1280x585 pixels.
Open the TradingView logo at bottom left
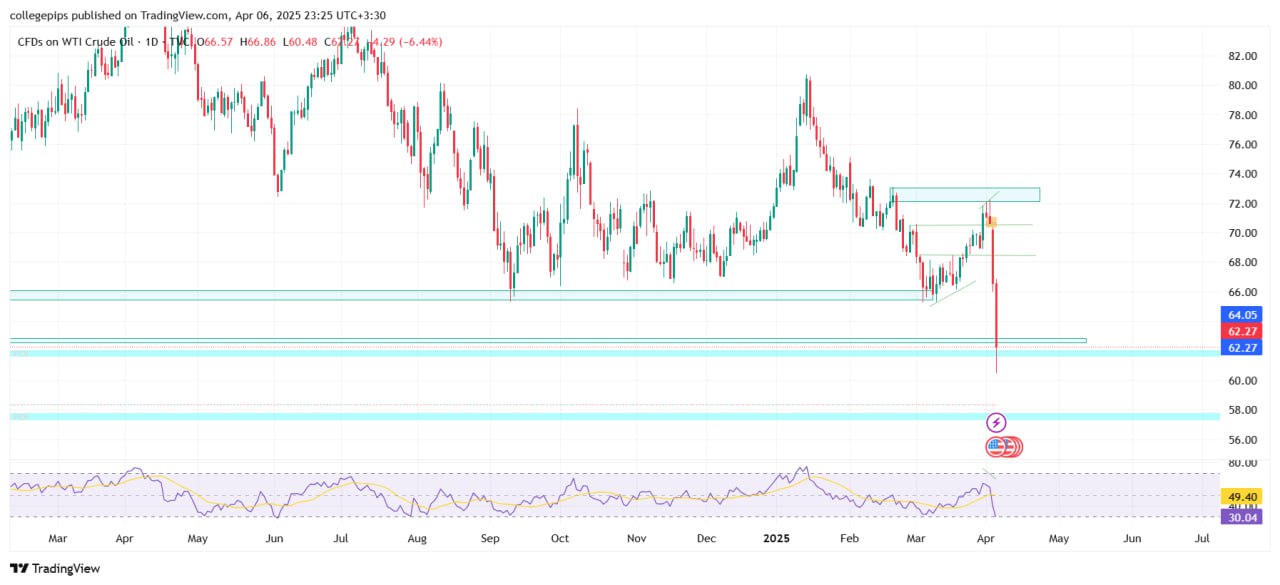pos(56,568)
